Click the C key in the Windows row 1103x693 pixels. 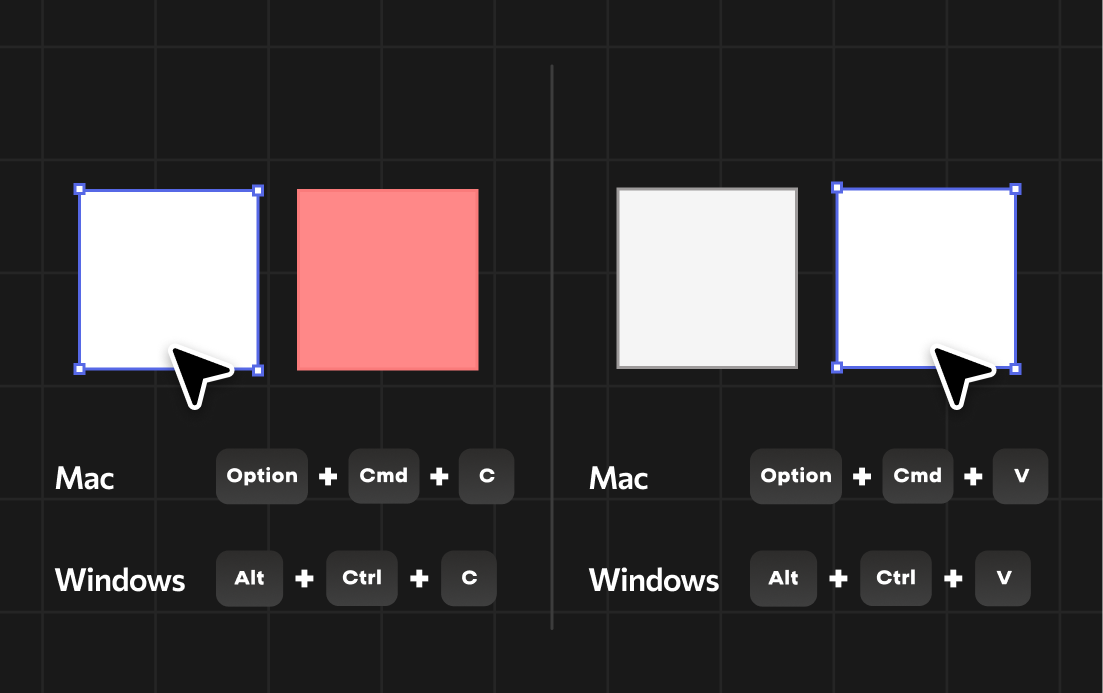[x=469, y=578]
